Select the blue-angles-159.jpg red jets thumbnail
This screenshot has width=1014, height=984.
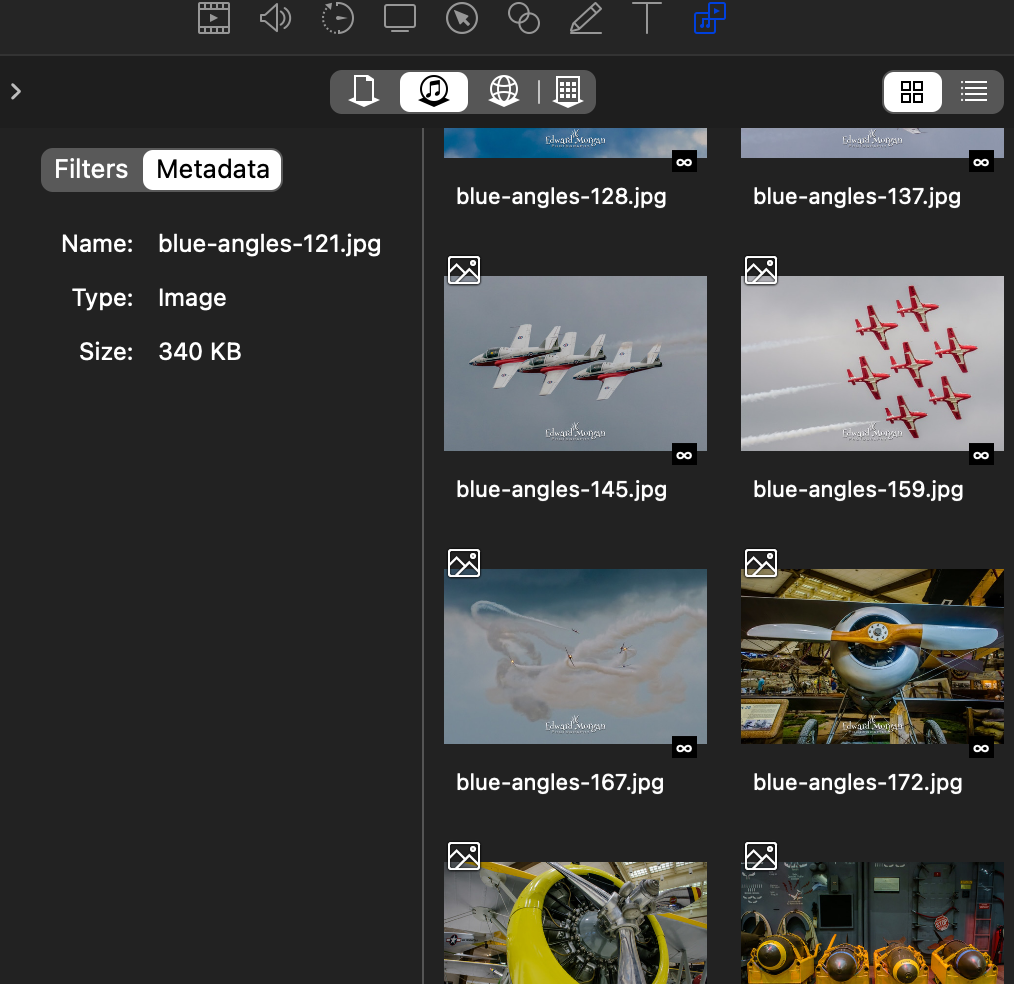point(872,363)
